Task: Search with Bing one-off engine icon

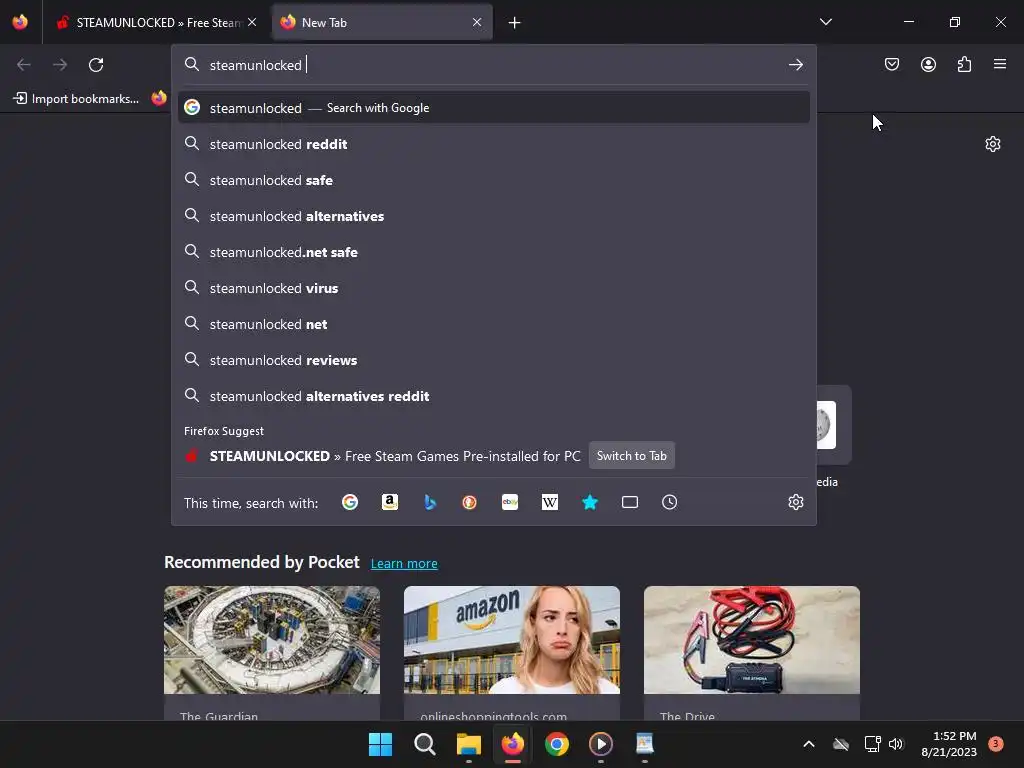Action: 430,502
